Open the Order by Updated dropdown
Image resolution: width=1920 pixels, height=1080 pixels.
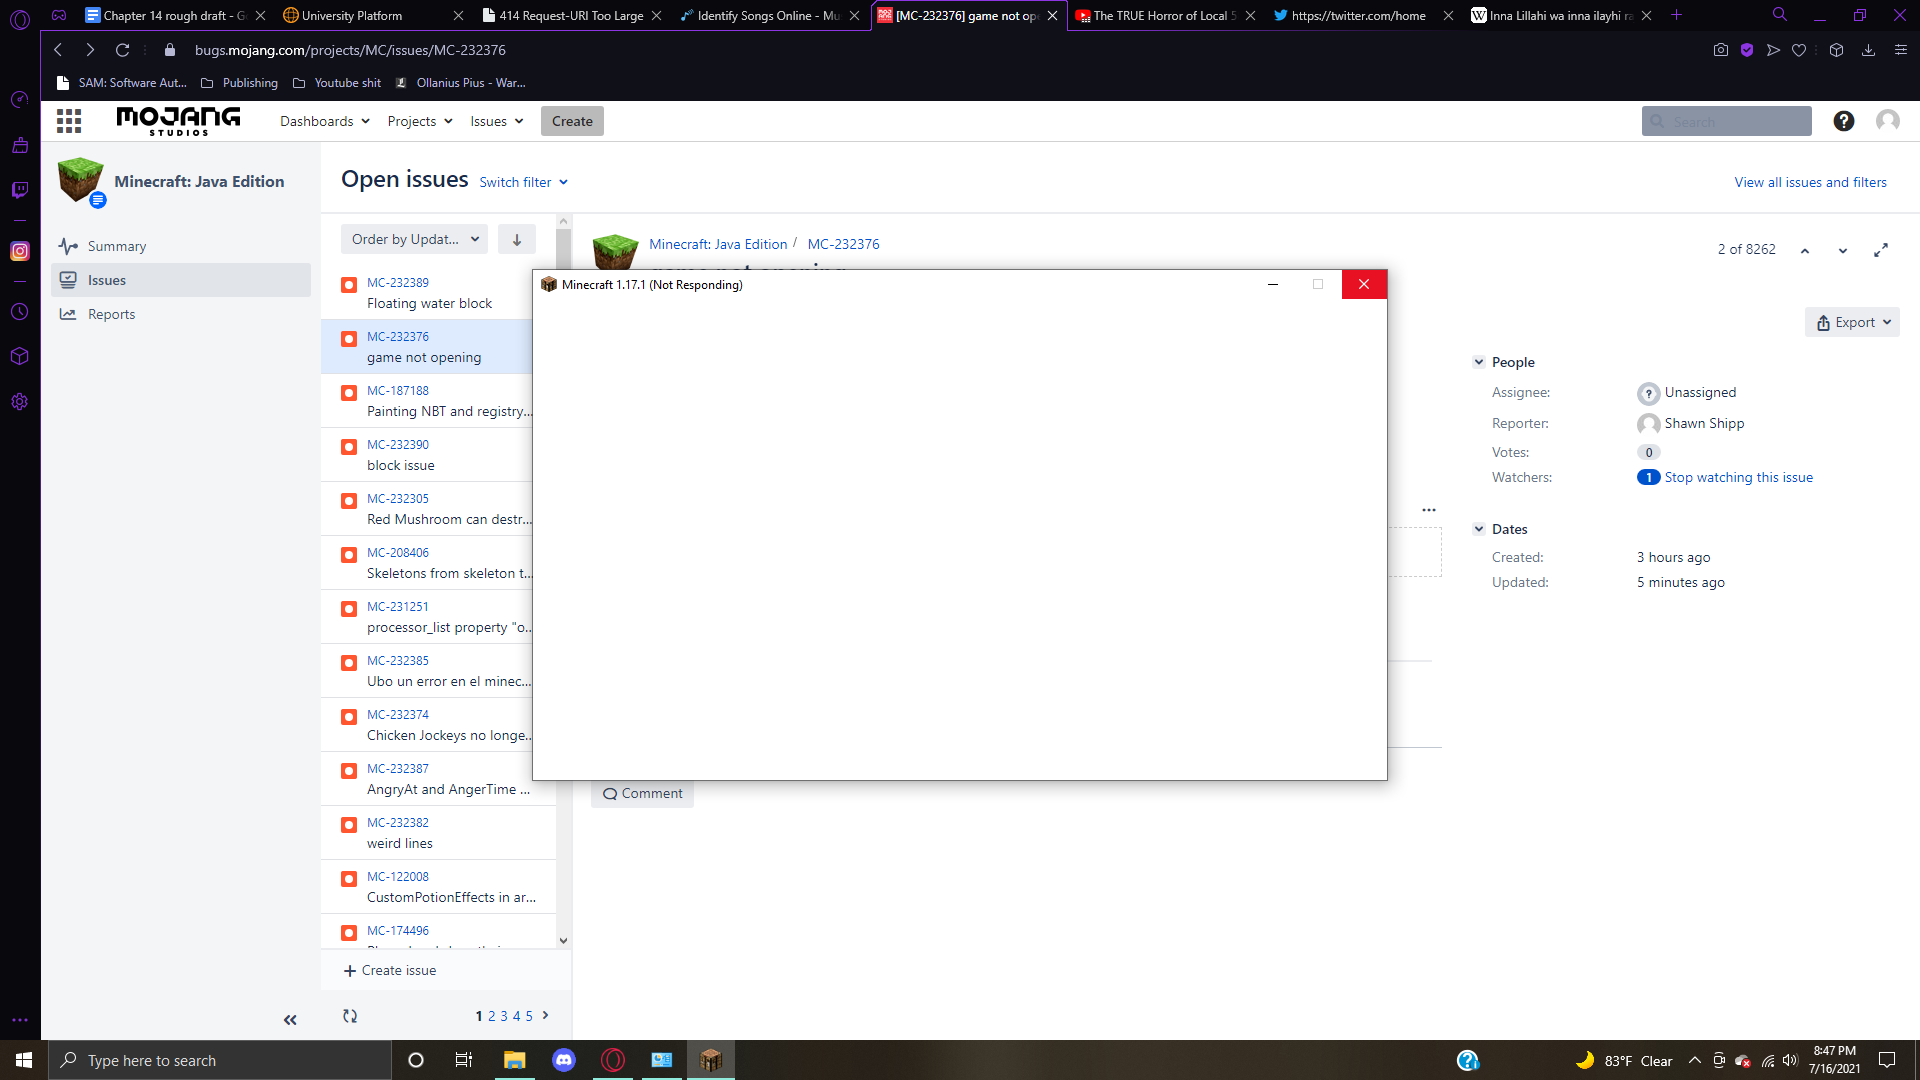(414, 239)
